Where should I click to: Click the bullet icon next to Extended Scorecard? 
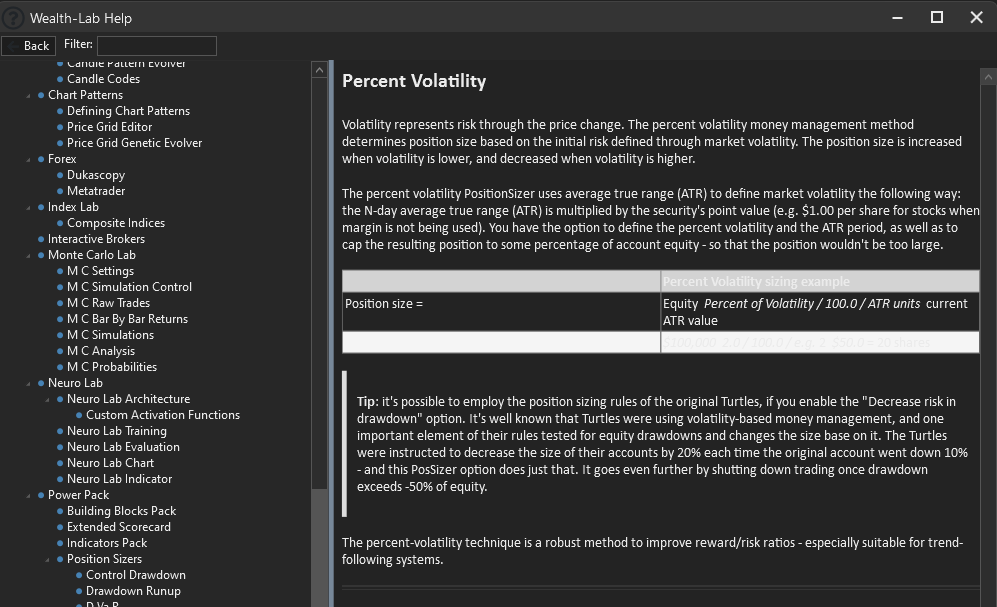60,527
